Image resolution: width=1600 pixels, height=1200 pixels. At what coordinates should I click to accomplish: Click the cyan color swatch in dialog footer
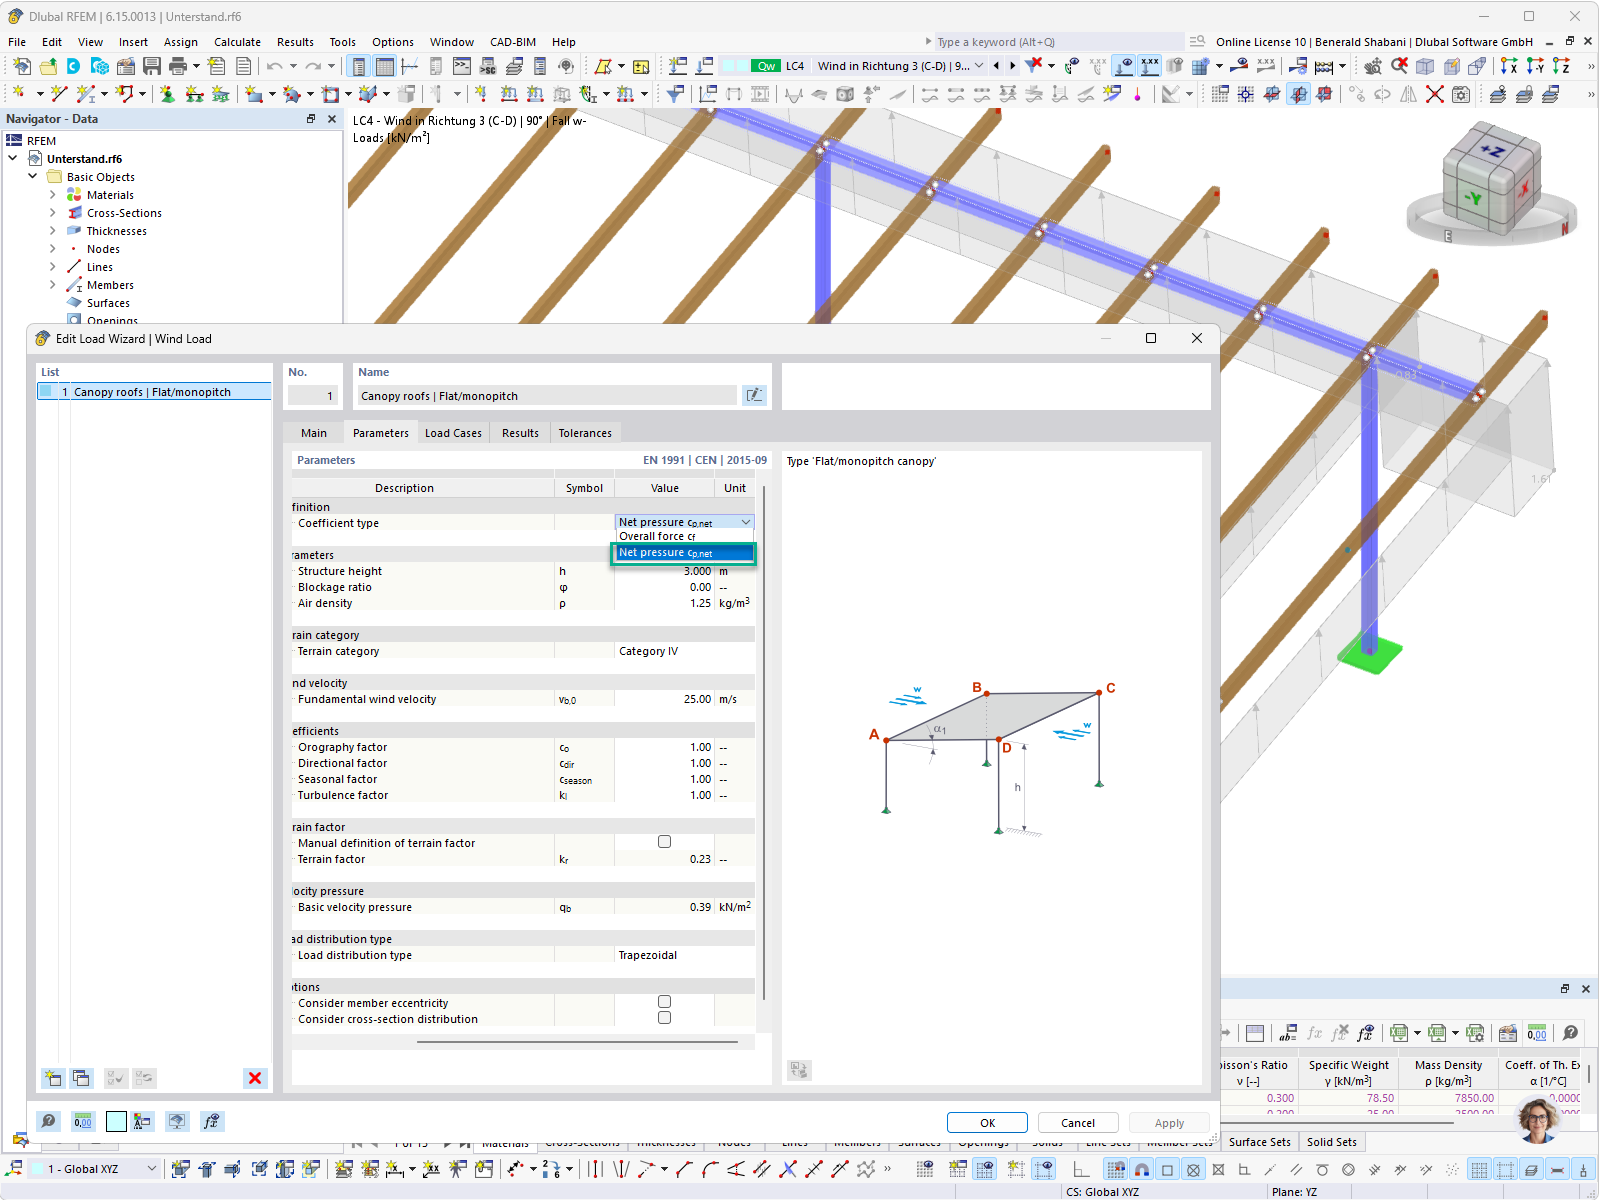click(116, 1122)
